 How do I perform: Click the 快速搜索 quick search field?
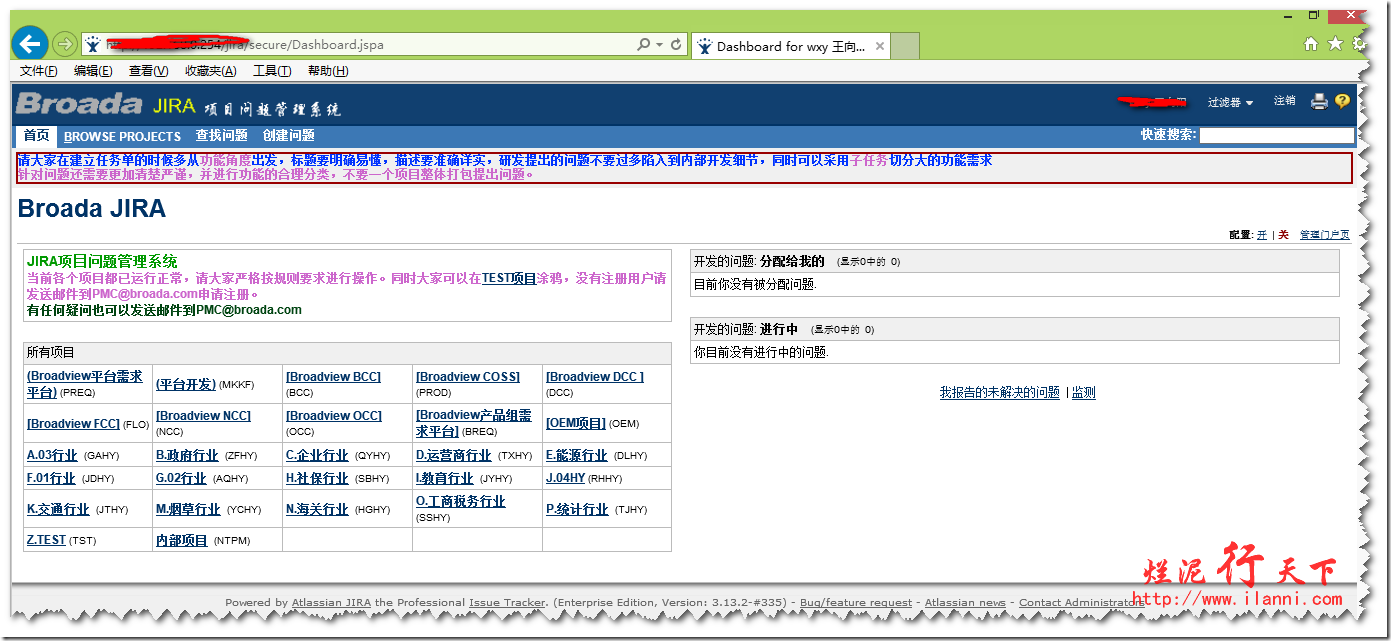click(1276, 135)
